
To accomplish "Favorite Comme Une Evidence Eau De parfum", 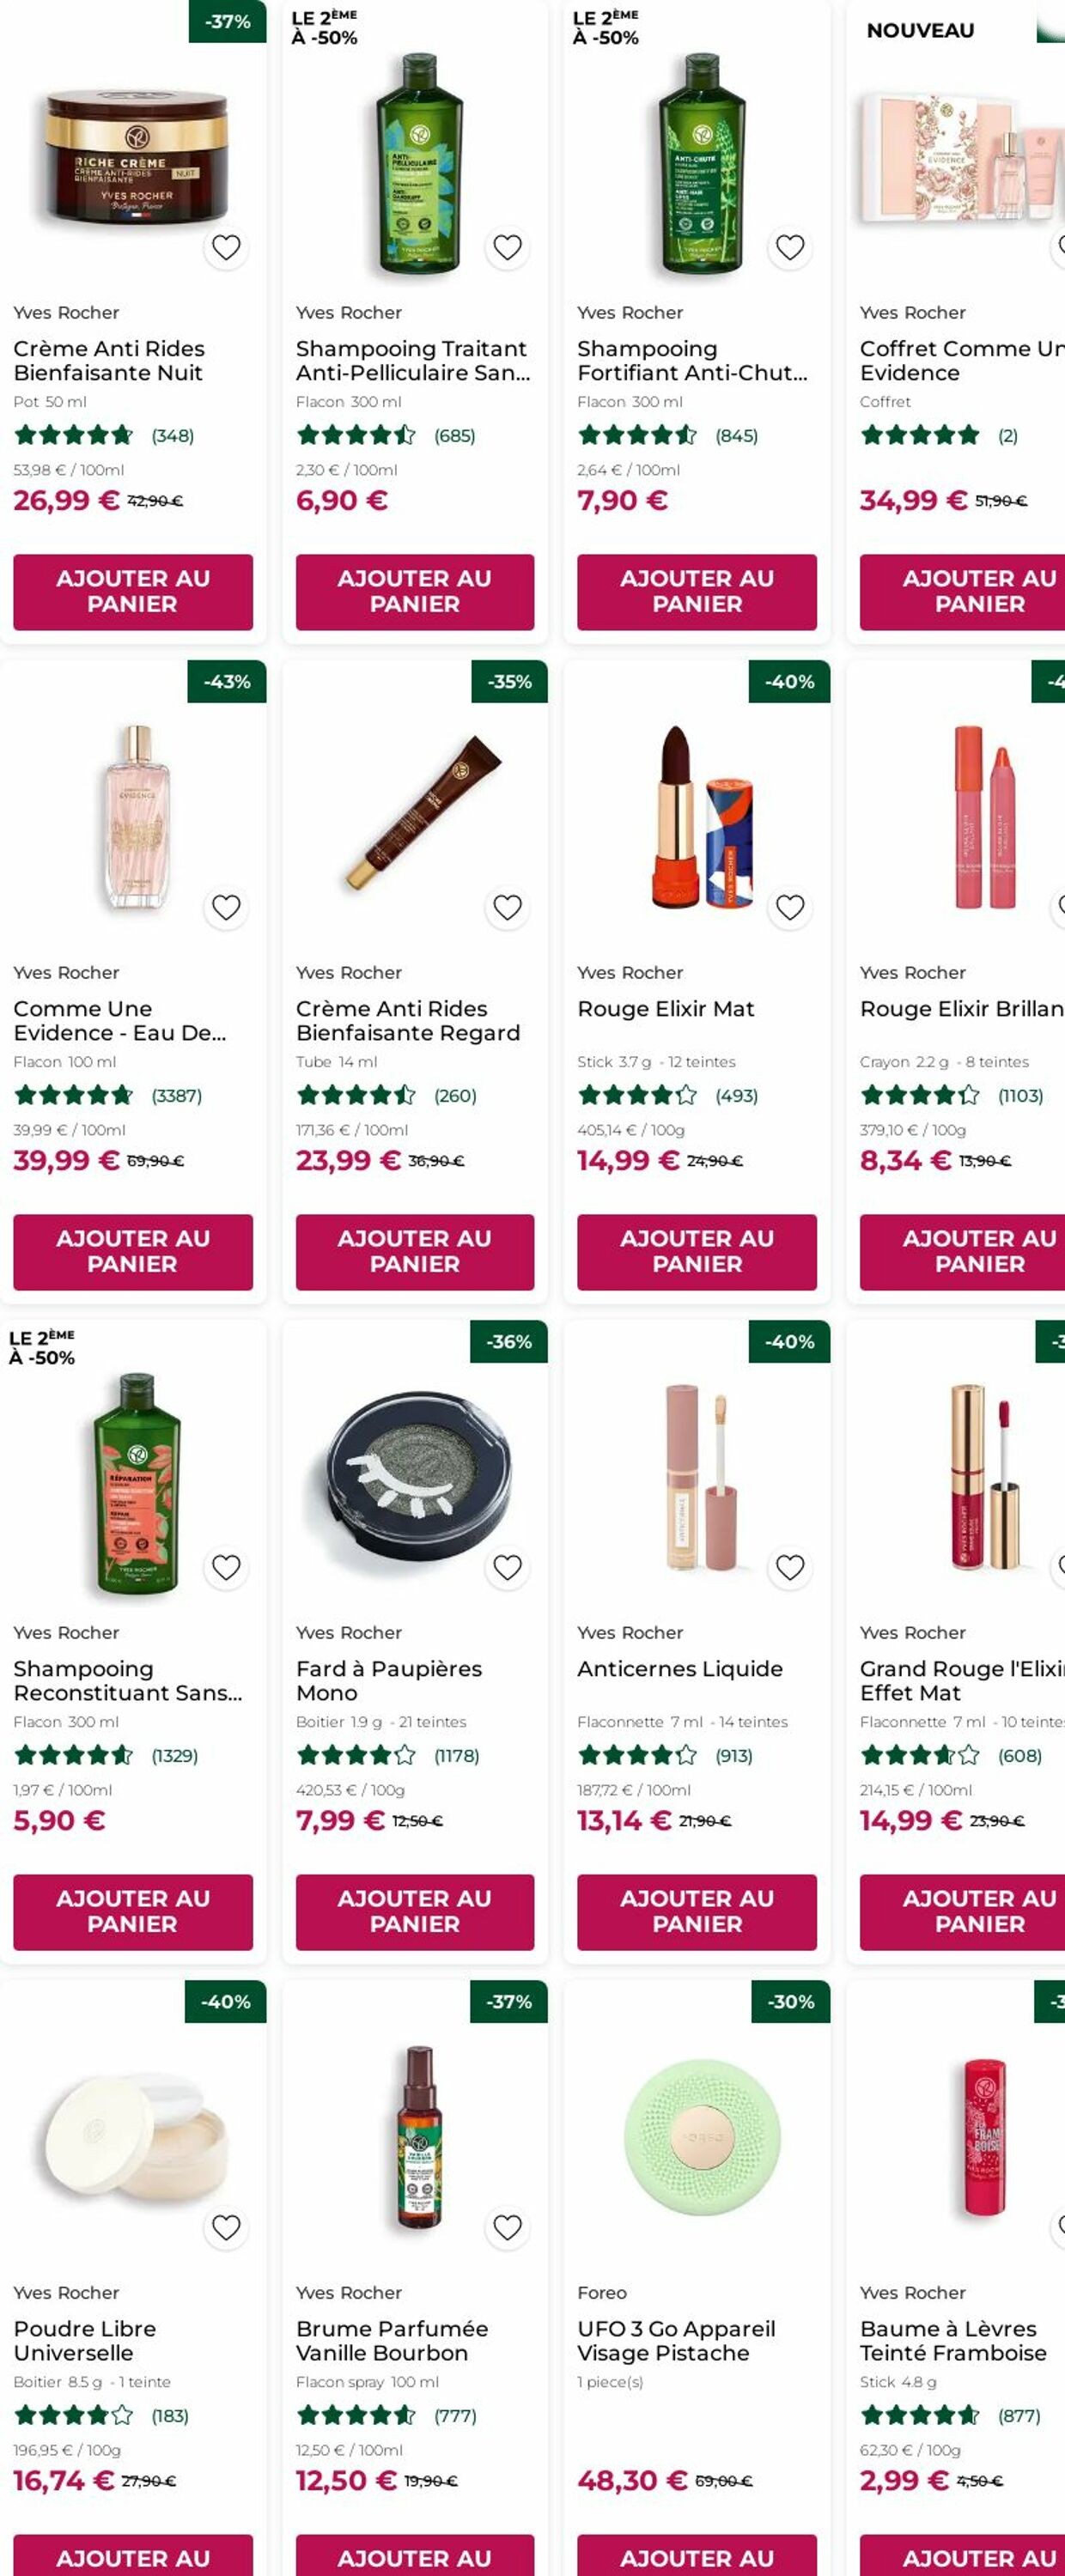I will [x=227, y=906].
